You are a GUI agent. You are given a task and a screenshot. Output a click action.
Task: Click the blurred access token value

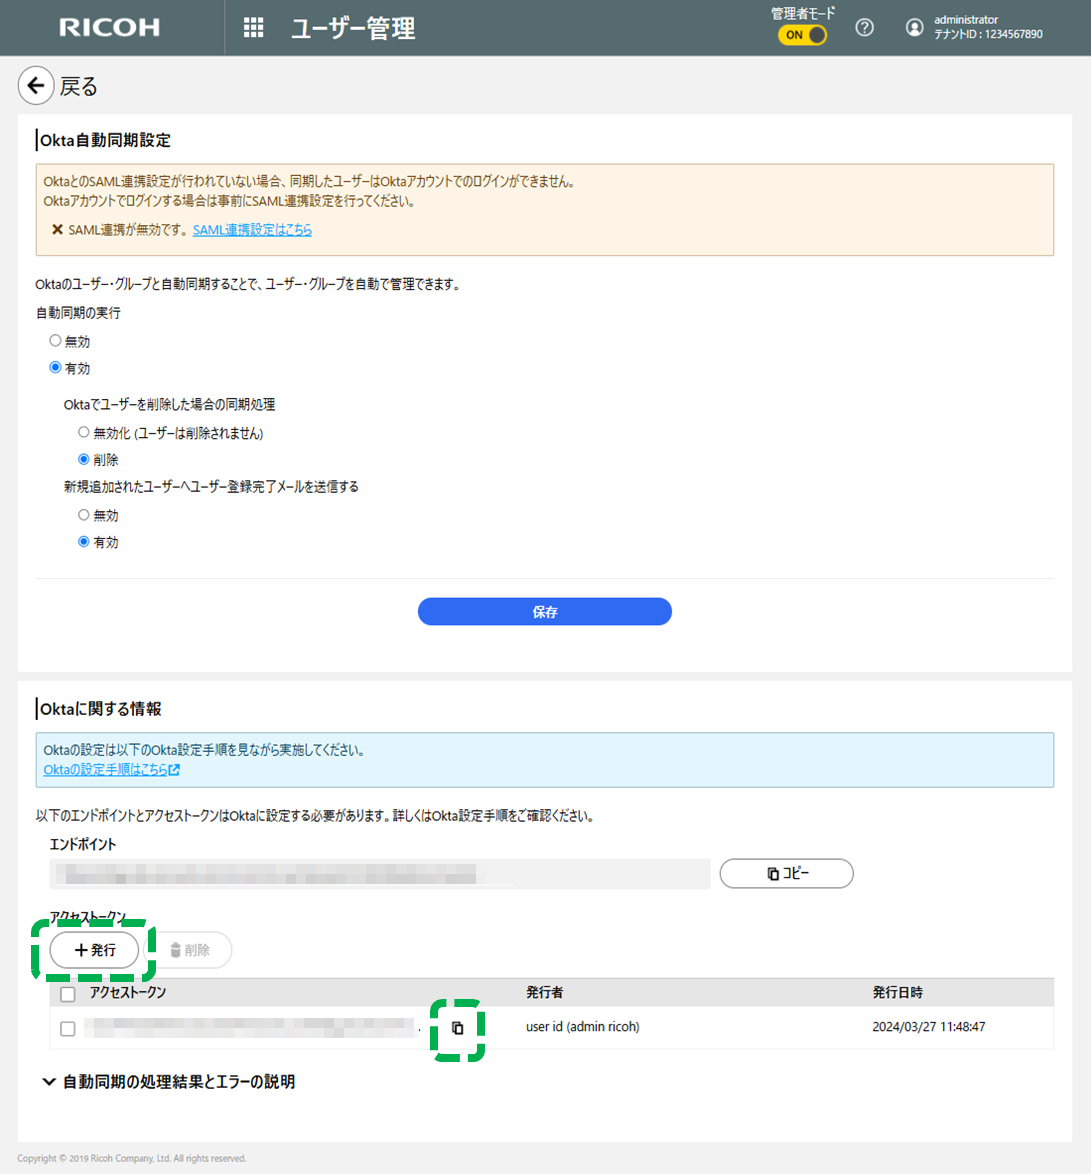click(251, 1028)
